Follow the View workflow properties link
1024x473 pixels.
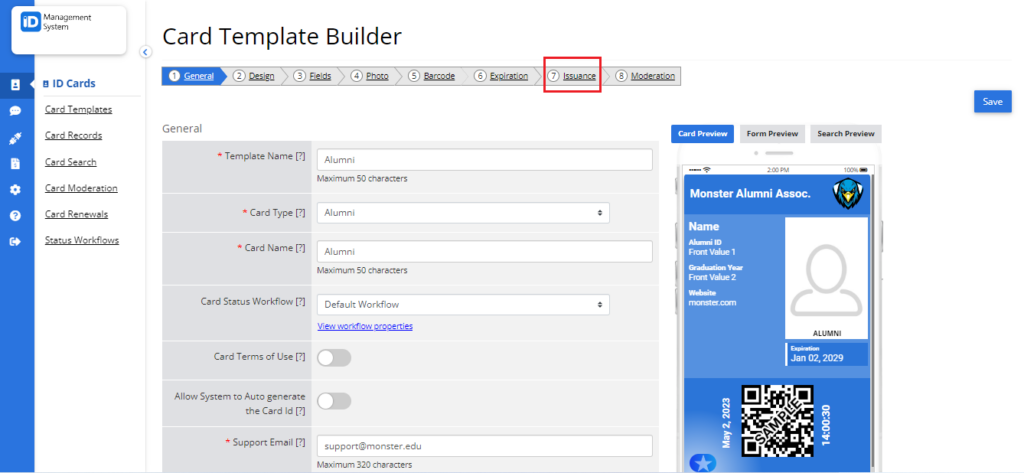point(365,326)
